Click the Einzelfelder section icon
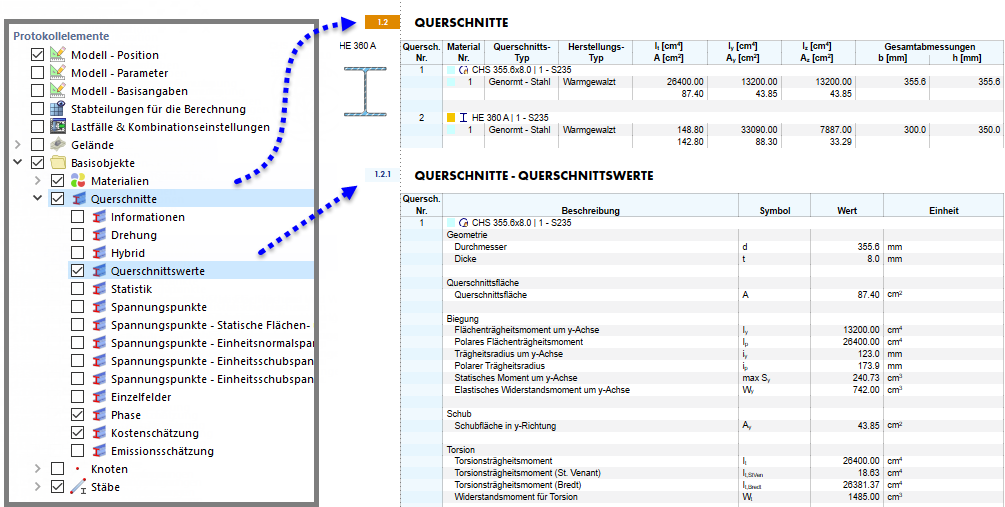Viewport: 1005px width, 507px height. click(x=99, y=397)
